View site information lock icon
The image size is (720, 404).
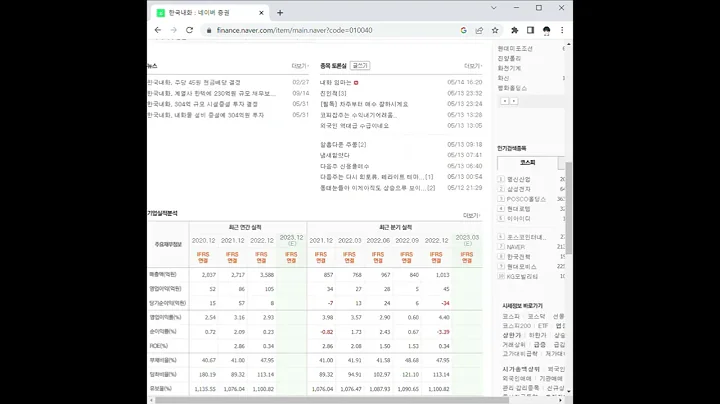[x=209, y=30]
